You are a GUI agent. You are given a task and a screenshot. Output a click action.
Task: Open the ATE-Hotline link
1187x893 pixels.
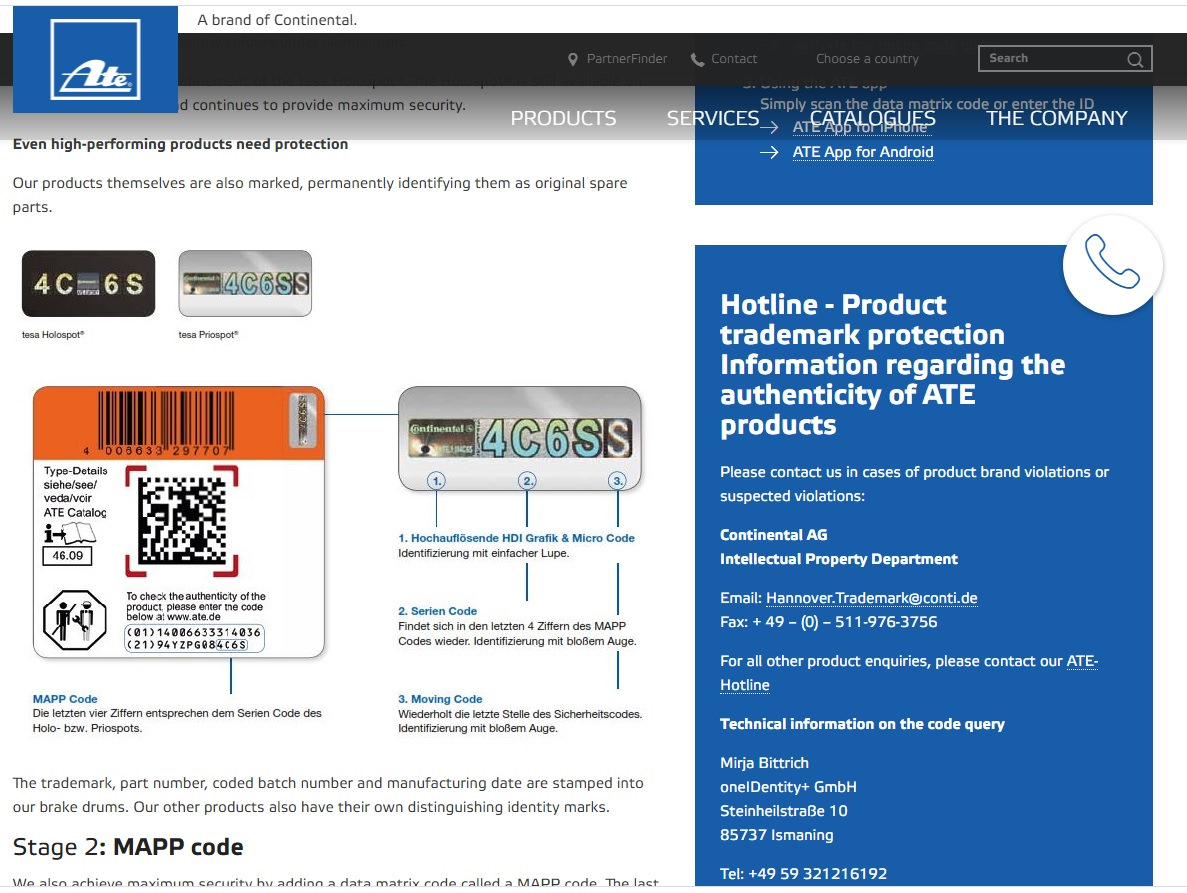tap(908, 673)
